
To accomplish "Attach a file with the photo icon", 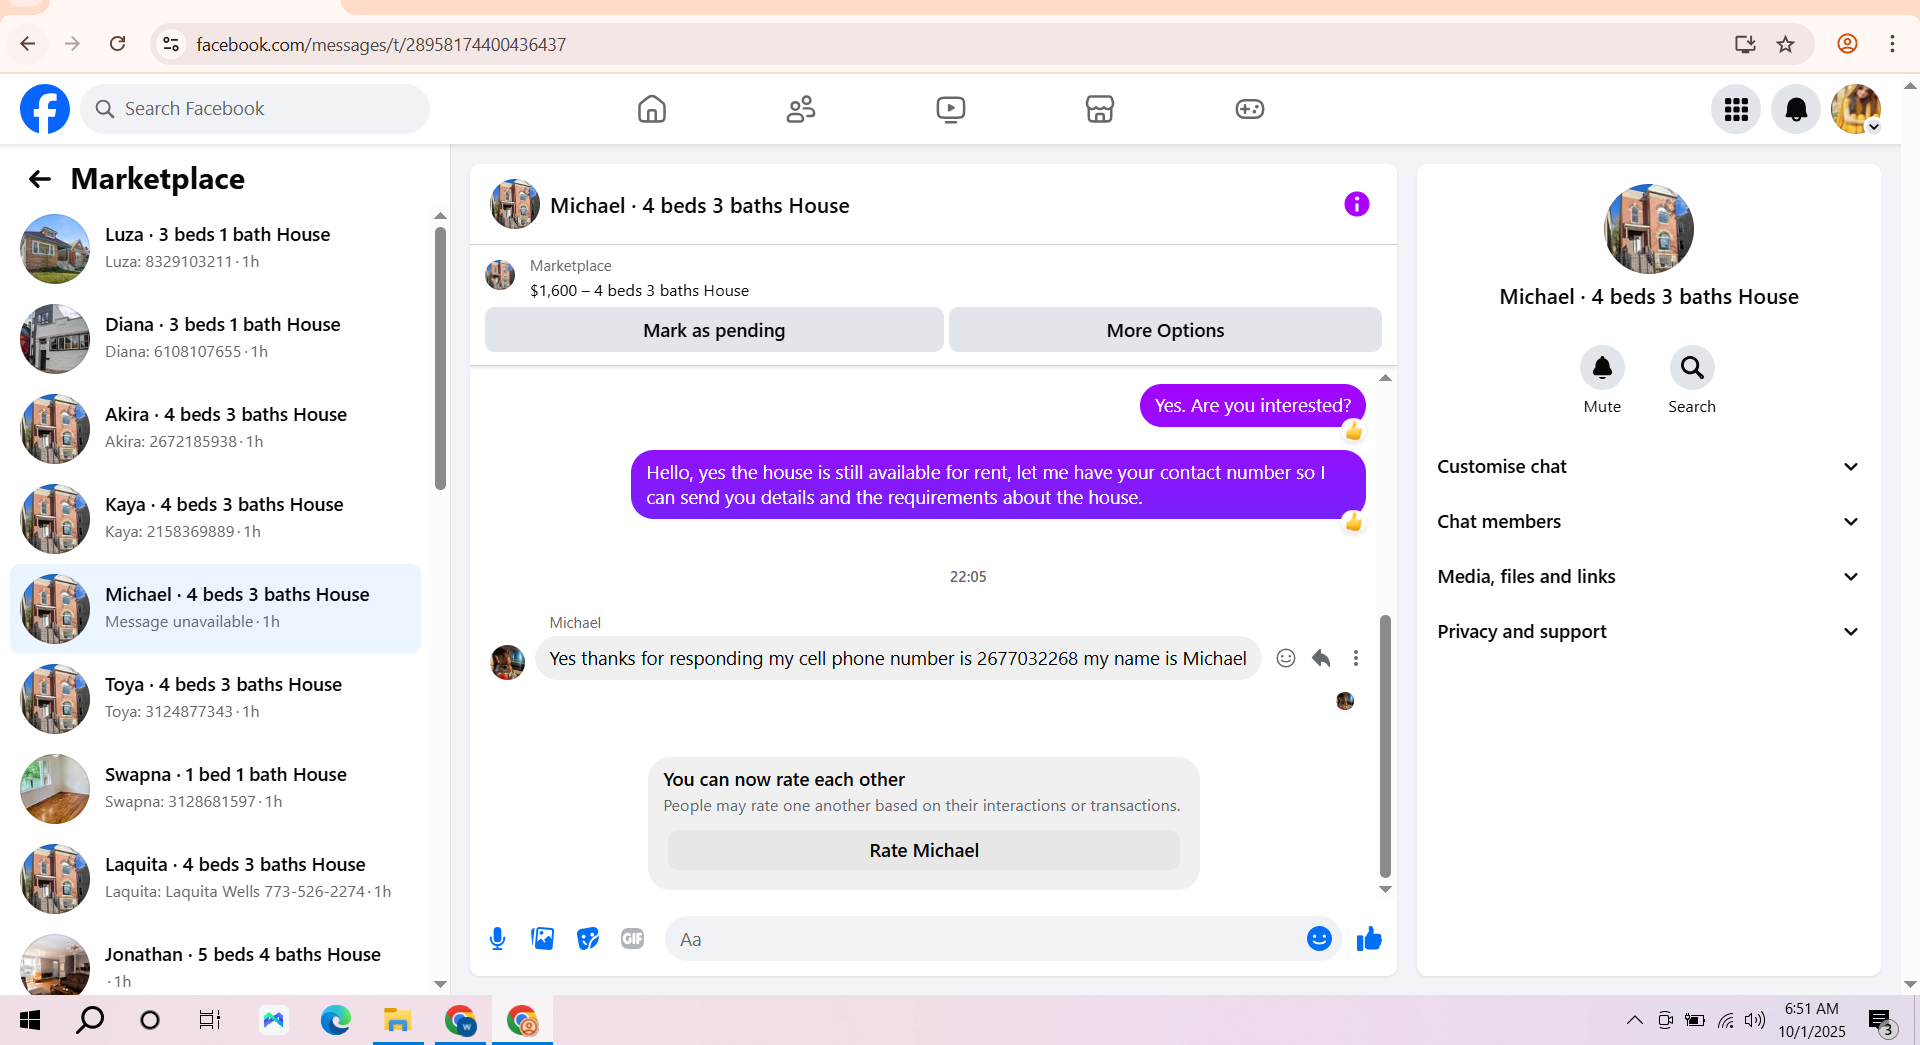I will tap(543, 939).
